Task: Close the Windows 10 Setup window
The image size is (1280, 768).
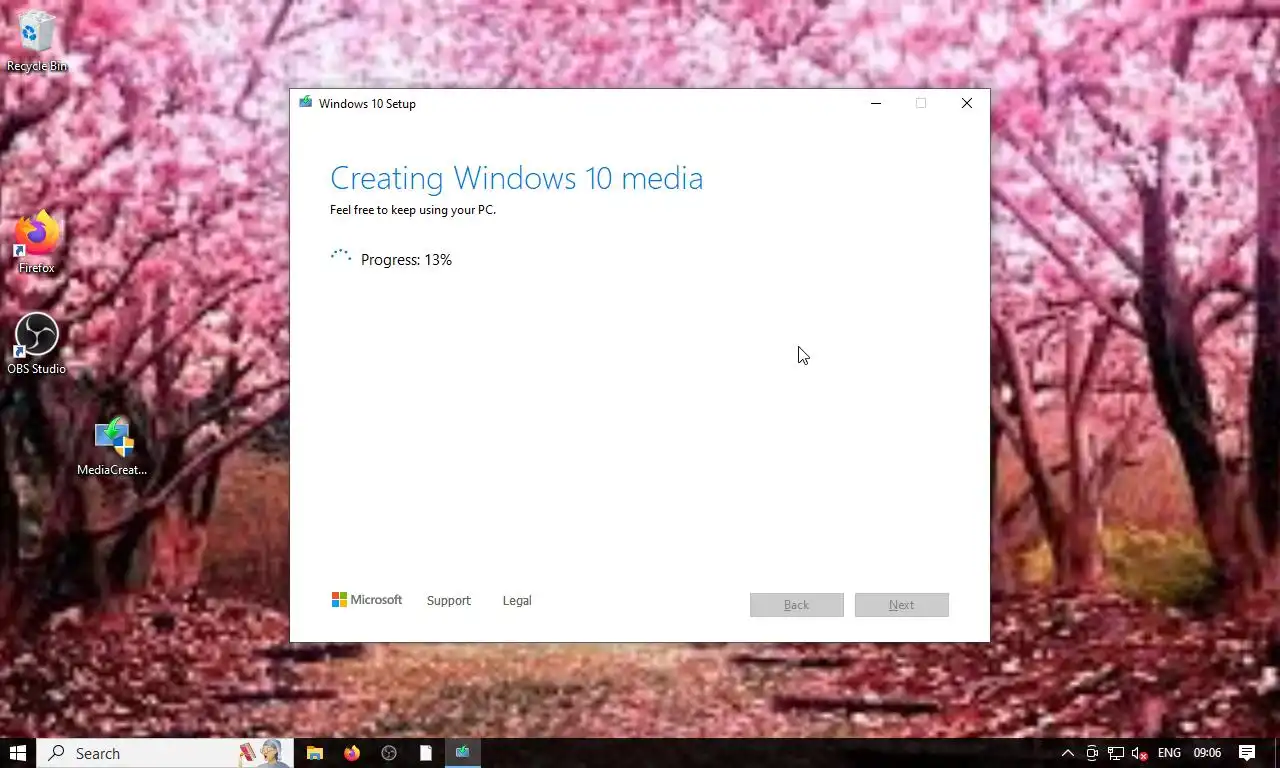Action: [x=967, y=103]
